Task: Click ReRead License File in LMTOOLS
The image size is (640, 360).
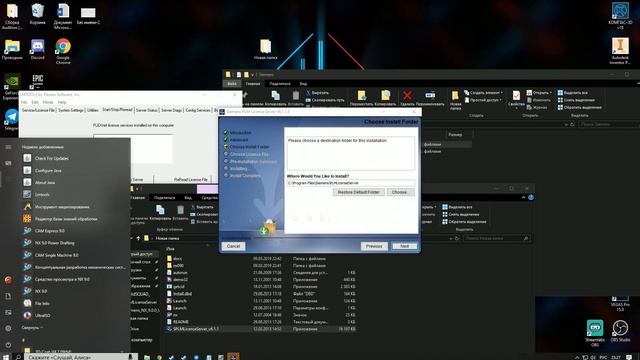Action: (191, 179)
